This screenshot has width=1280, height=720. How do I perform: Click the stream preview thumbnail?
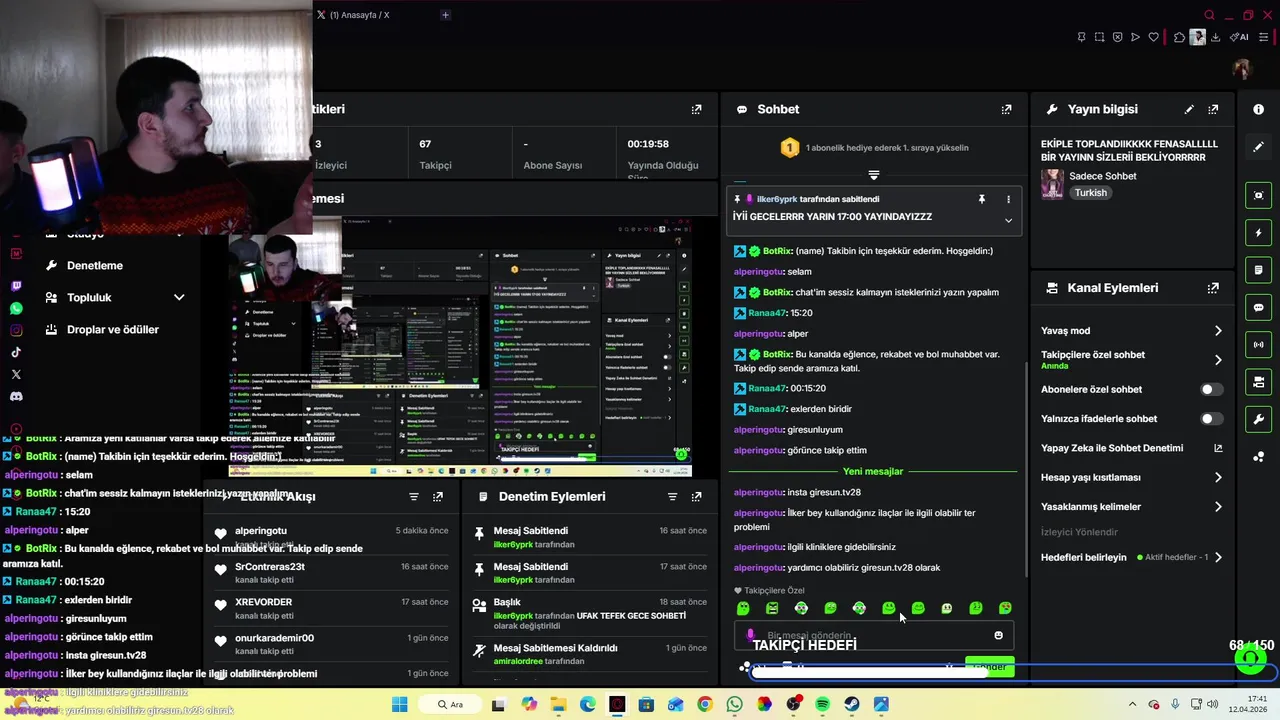[460, 347]
